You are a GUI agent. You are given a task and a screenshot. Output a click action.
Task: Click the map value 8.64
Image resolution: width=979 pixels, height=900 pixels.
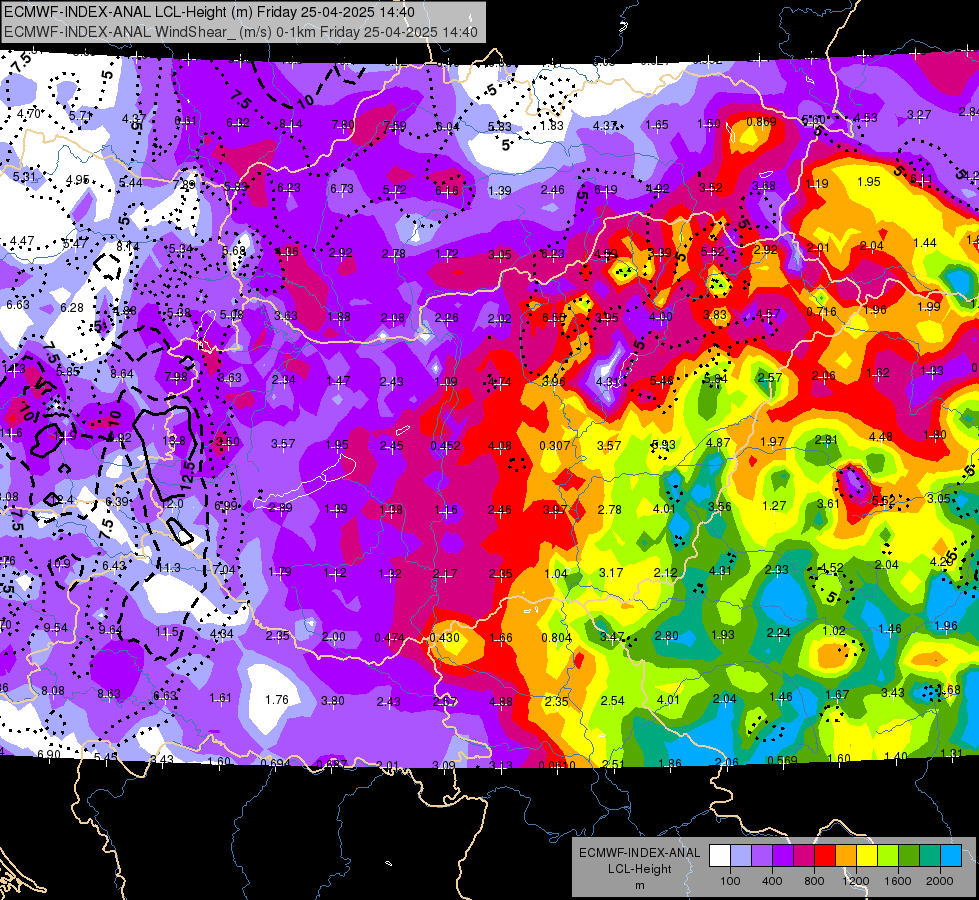(x=122, y=373)
